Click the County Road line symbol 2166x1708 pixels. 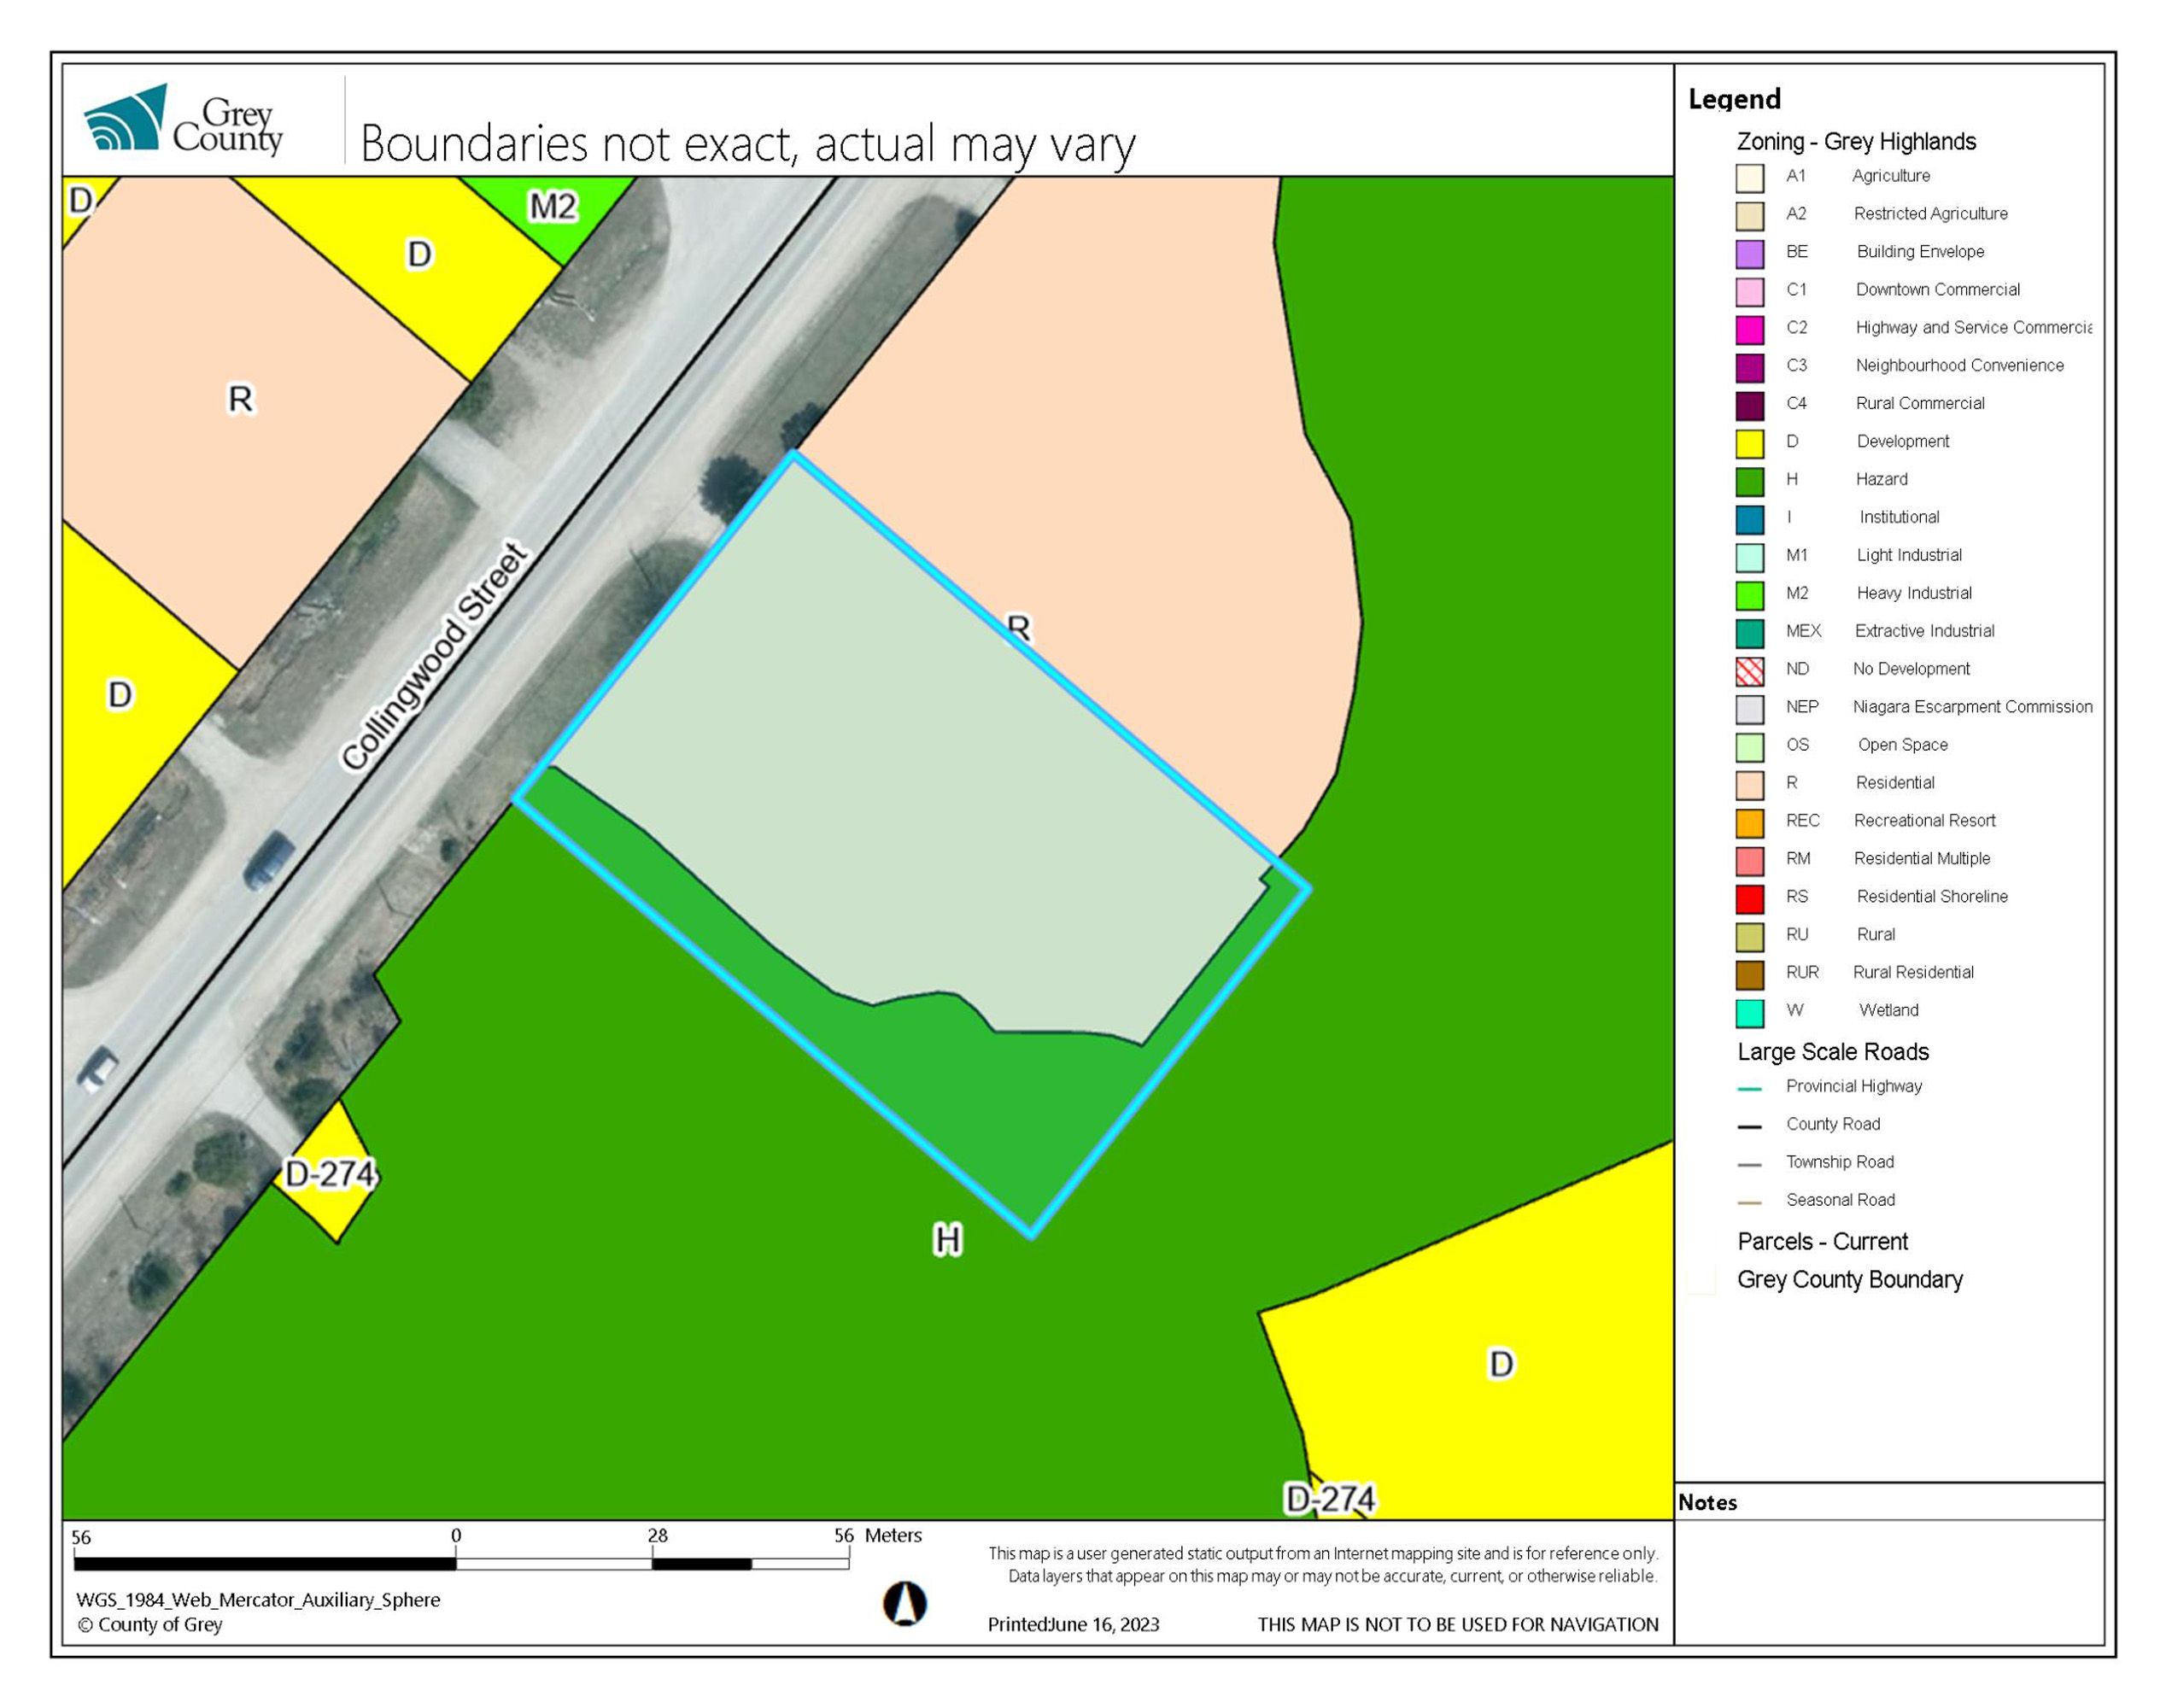point(1749,1126)
